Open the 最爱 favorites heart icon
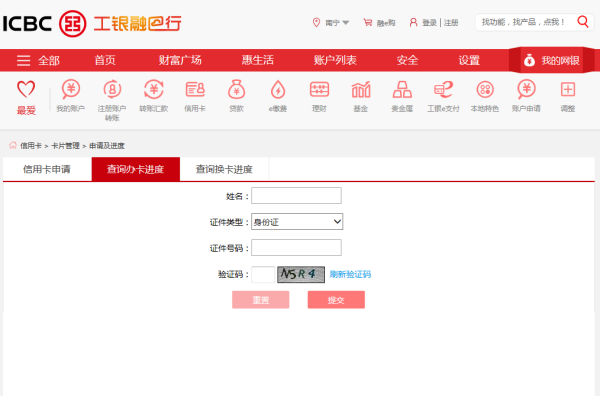This screenshot has width=600, height=396. pyautogui.click(x=26, y=89)
